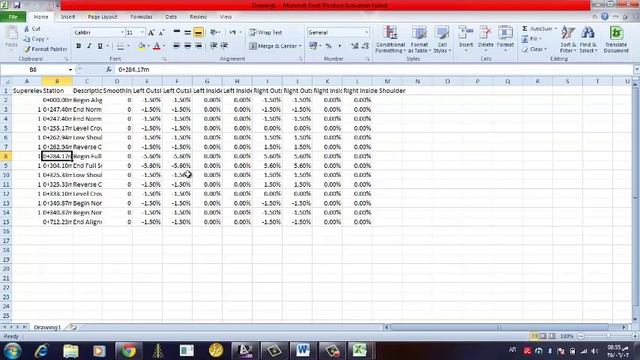Toggle Underline formatting

click(100, 46)
